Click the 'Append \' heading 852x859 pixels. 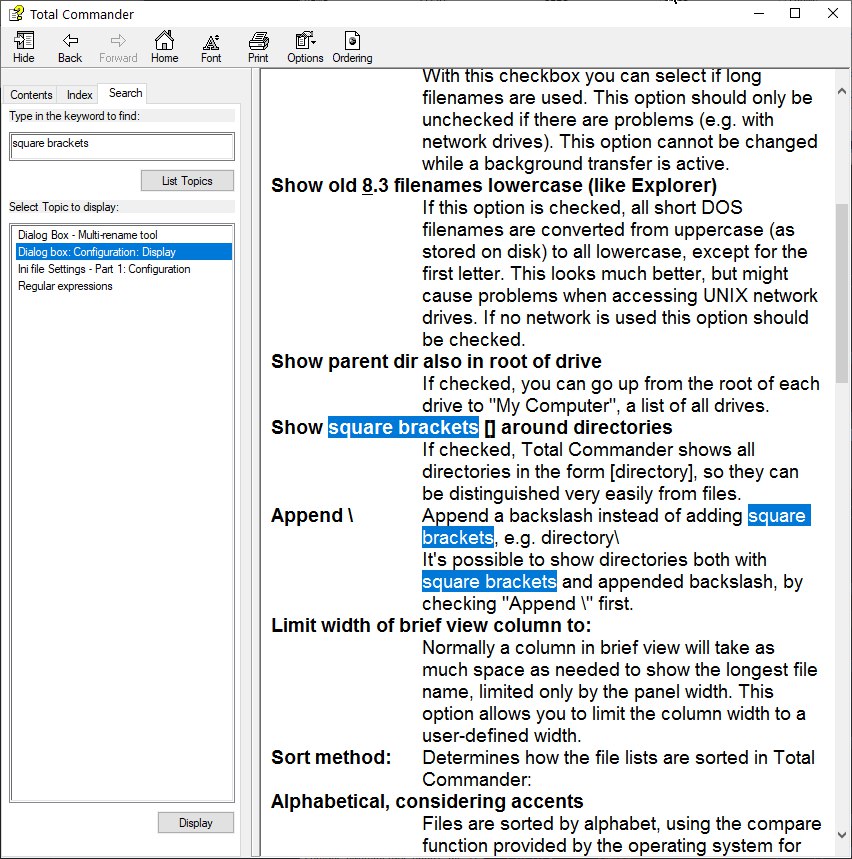312,516
